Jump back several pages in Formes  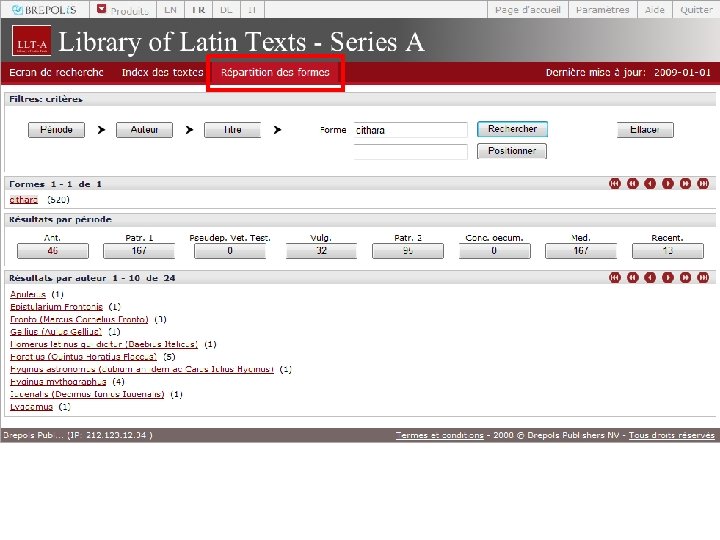point(632,184)
